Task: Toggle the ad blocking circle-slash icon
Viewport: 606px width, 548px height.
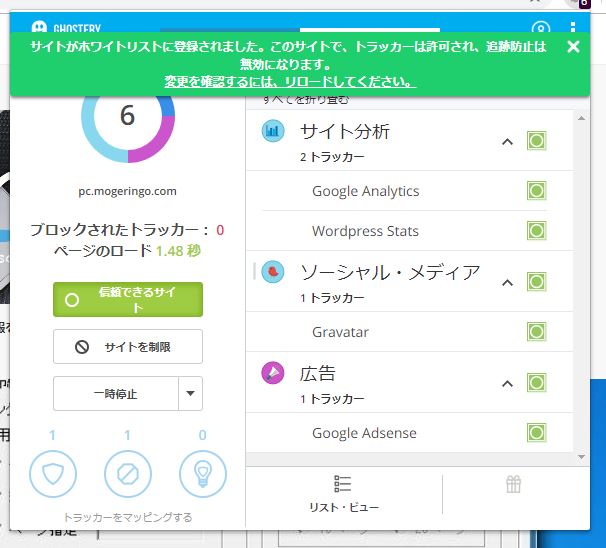Action: pyautogui.click(x=128, y=474)
